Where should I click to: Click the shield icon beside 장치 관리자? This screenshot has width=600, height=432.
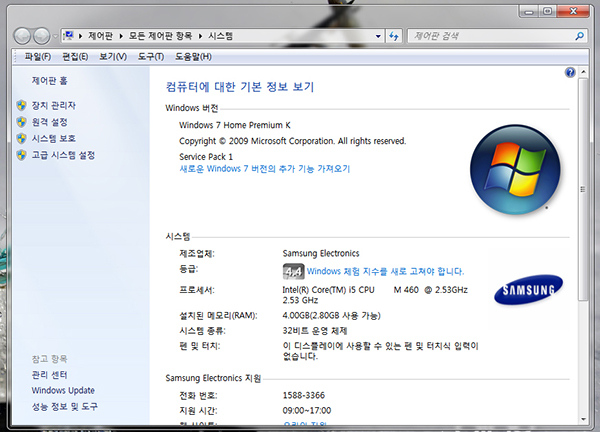pos(21,105)
